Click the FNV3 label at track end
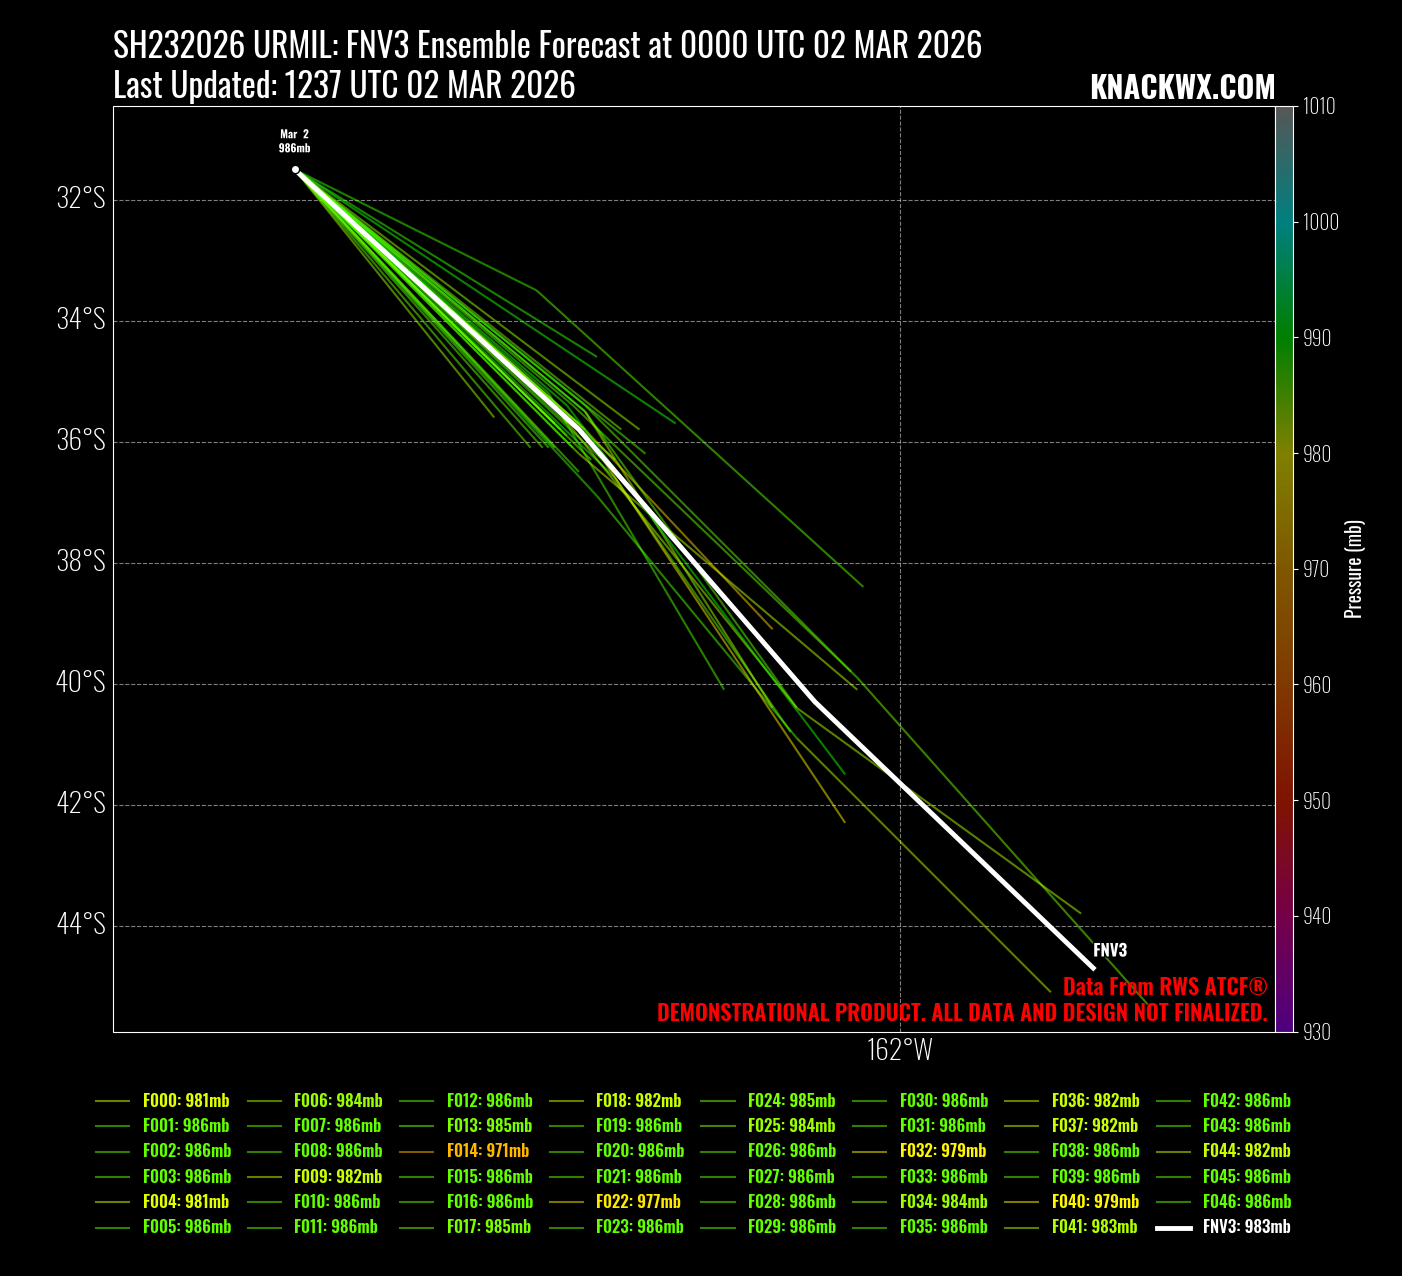Screen dimensions: 1402x1276 (1110, 951)
